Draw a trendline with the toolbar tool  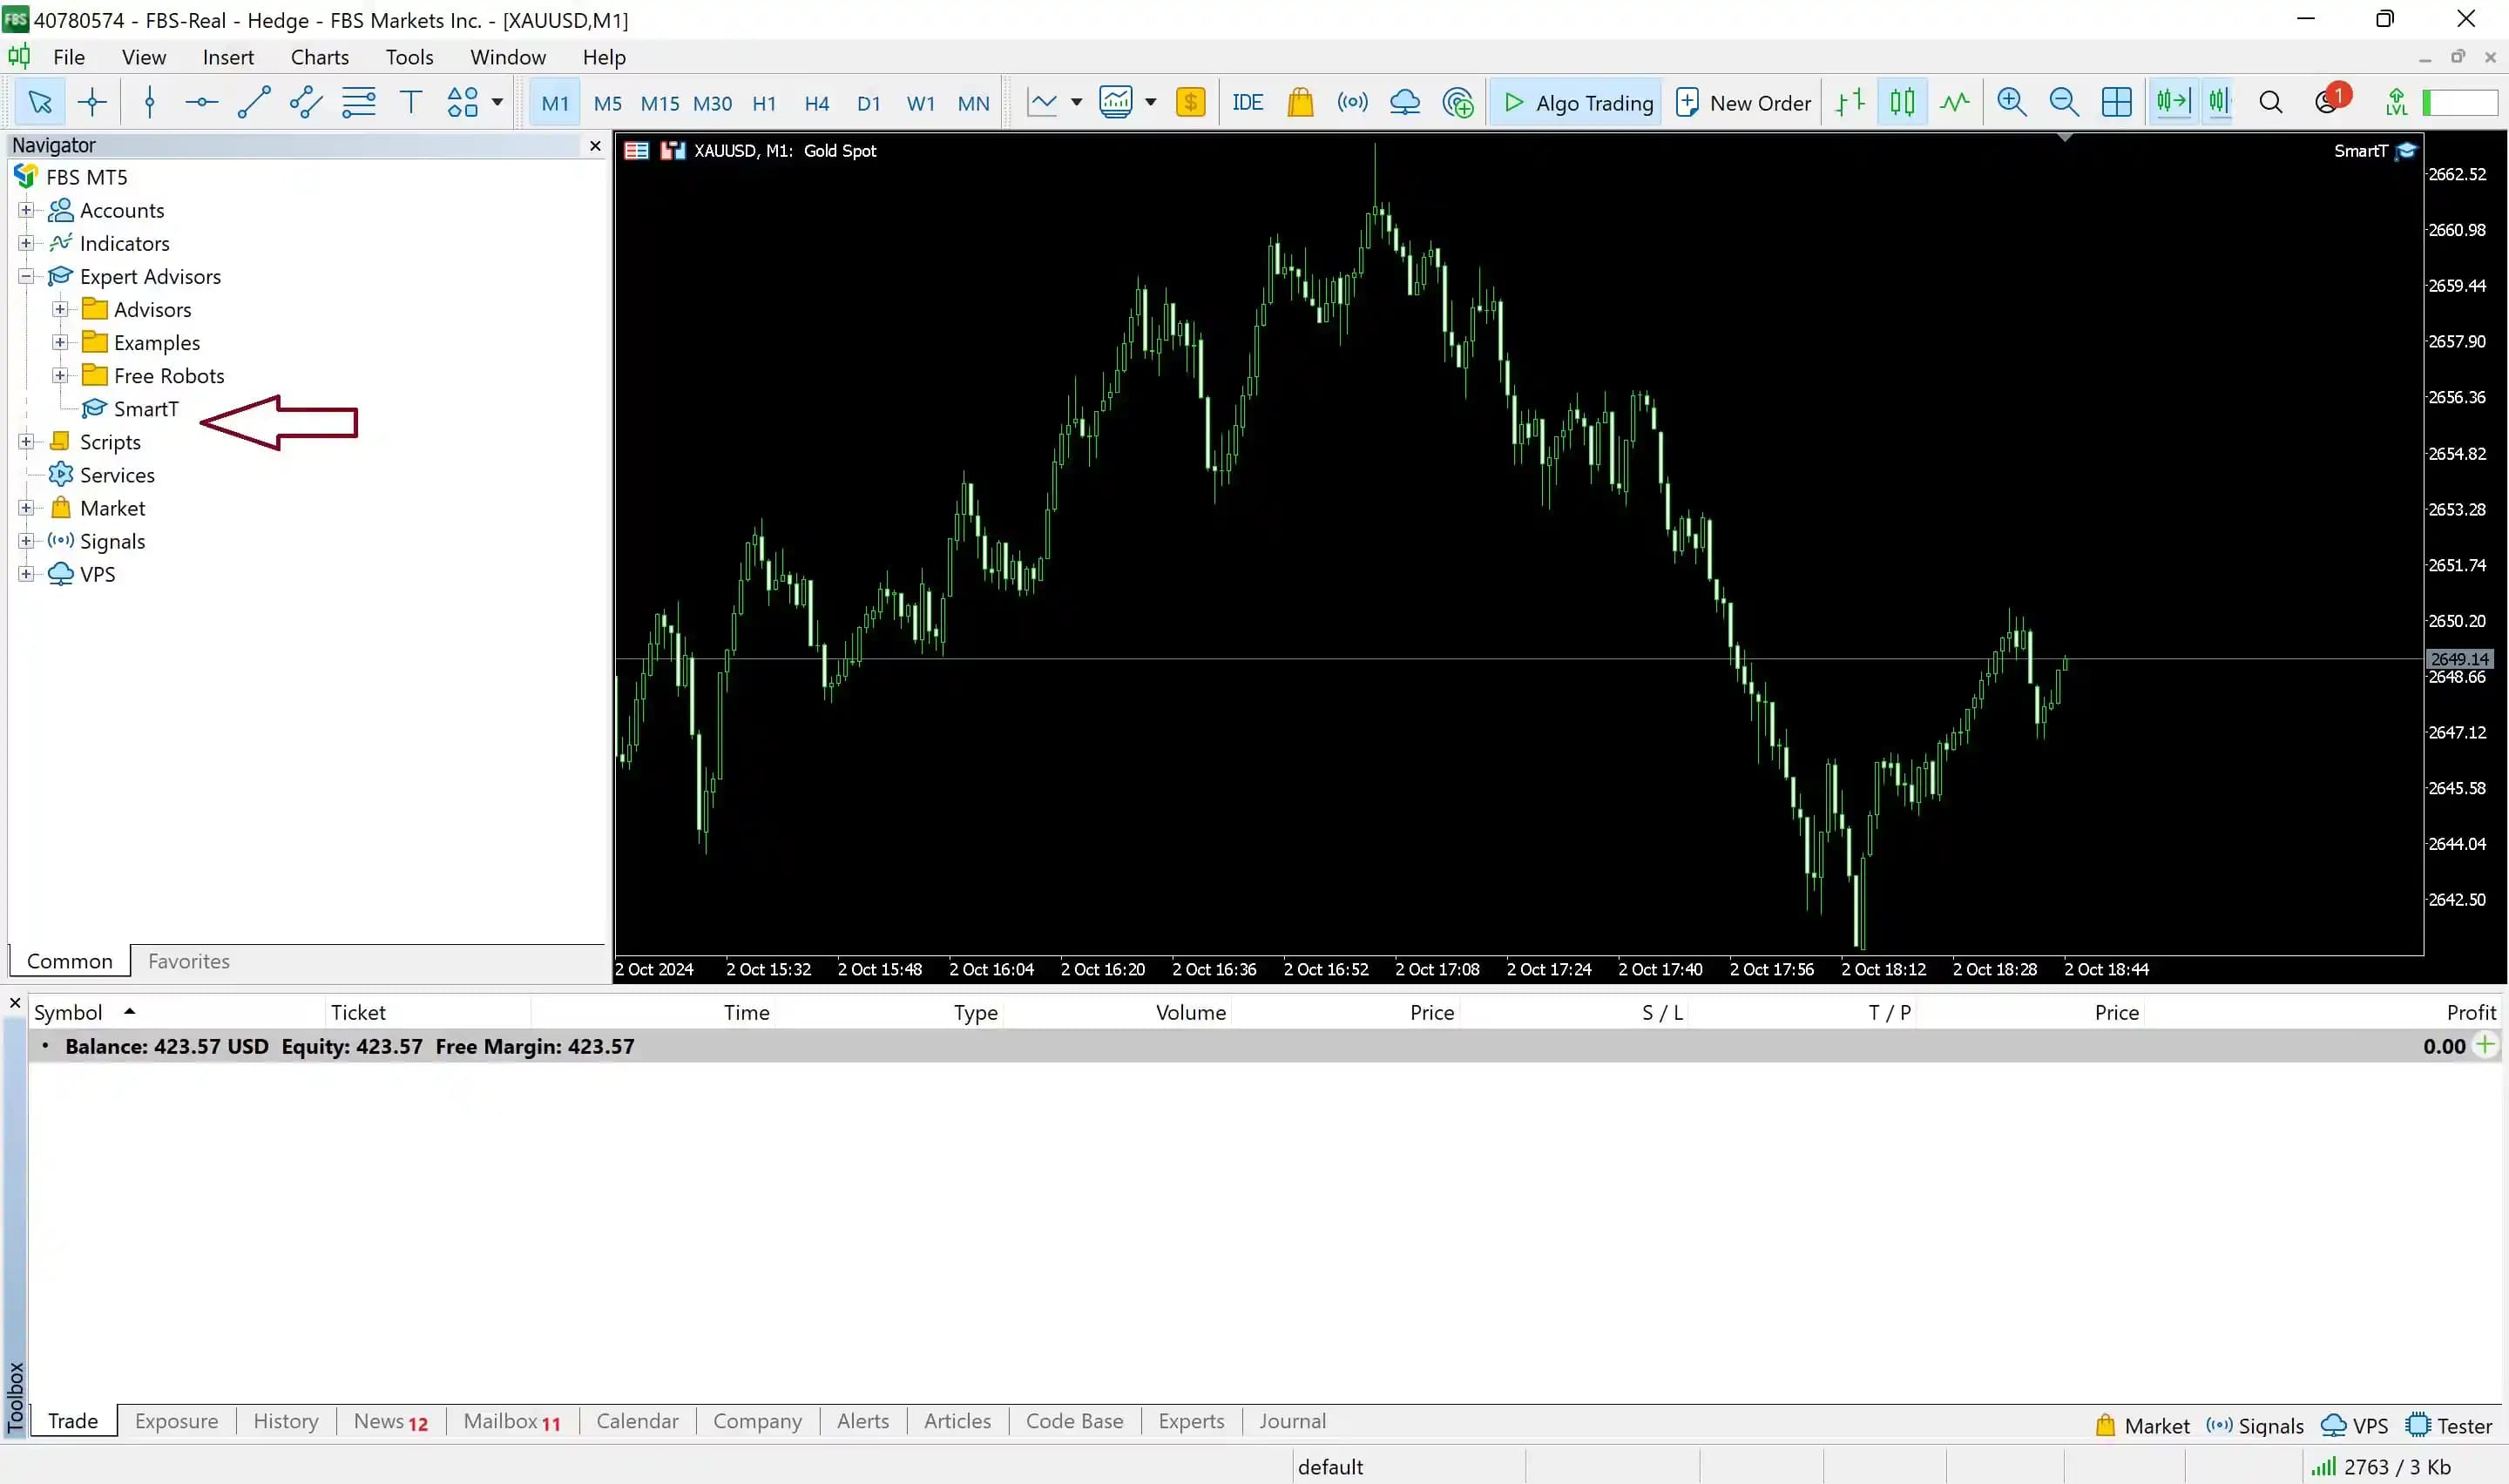coord(254,102)
